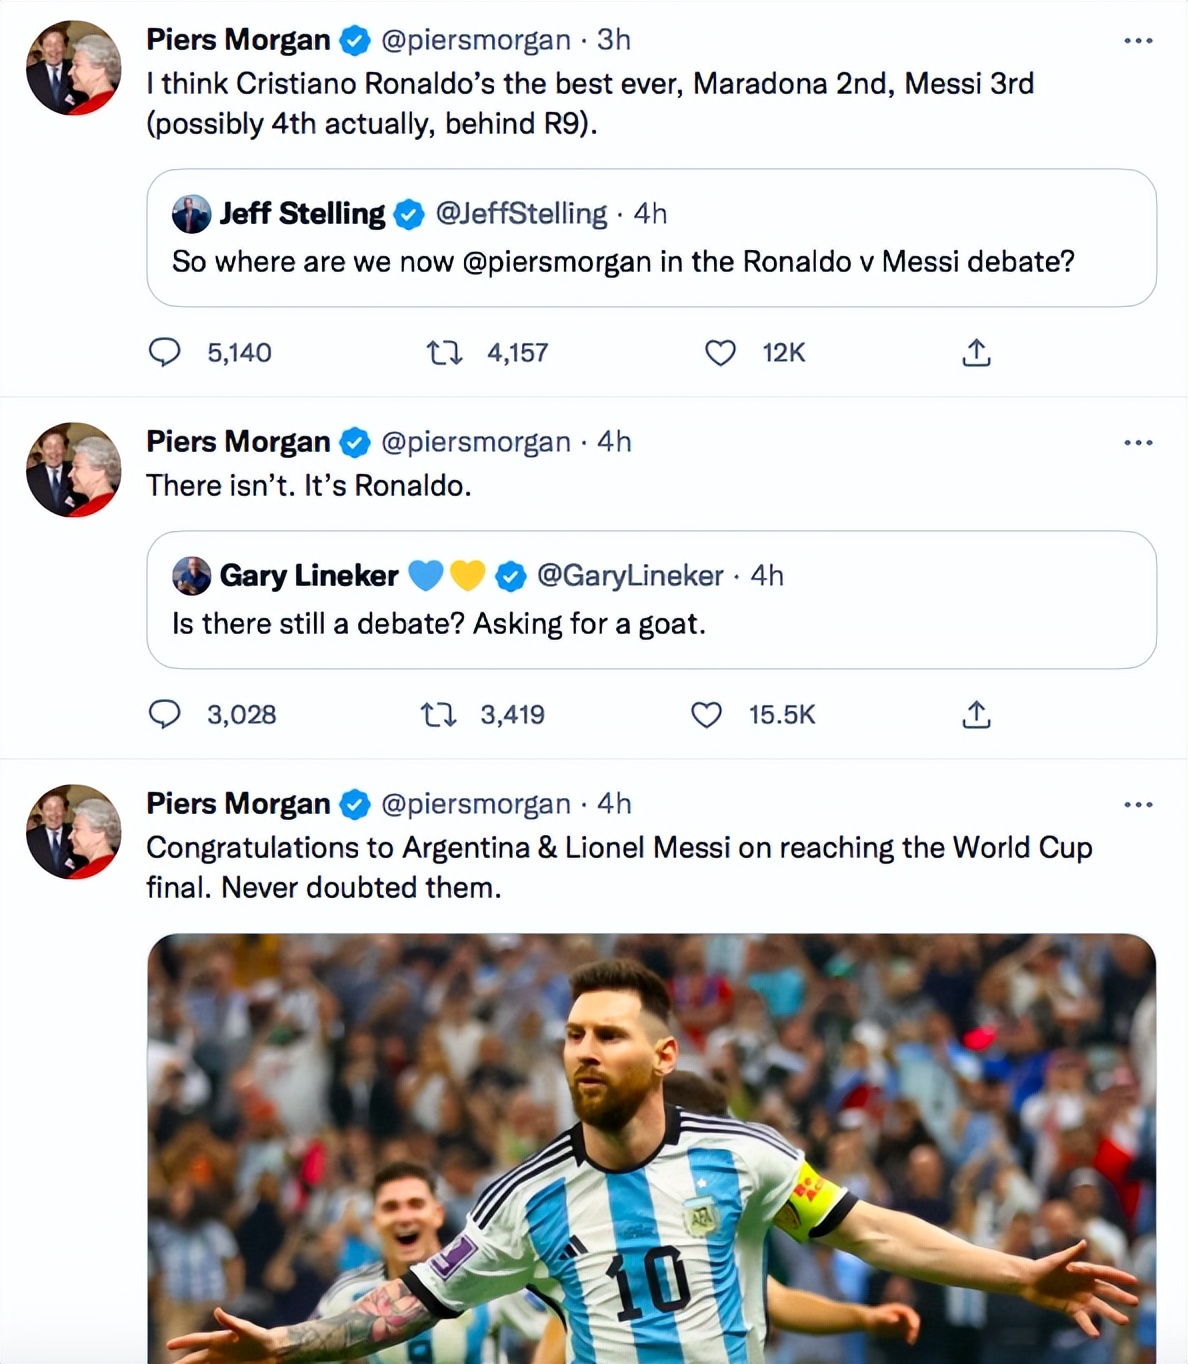Click the @piersmorgan mention in Jeff Stelling's quote
1188x1364 pixels.
(x=557, y=262)
